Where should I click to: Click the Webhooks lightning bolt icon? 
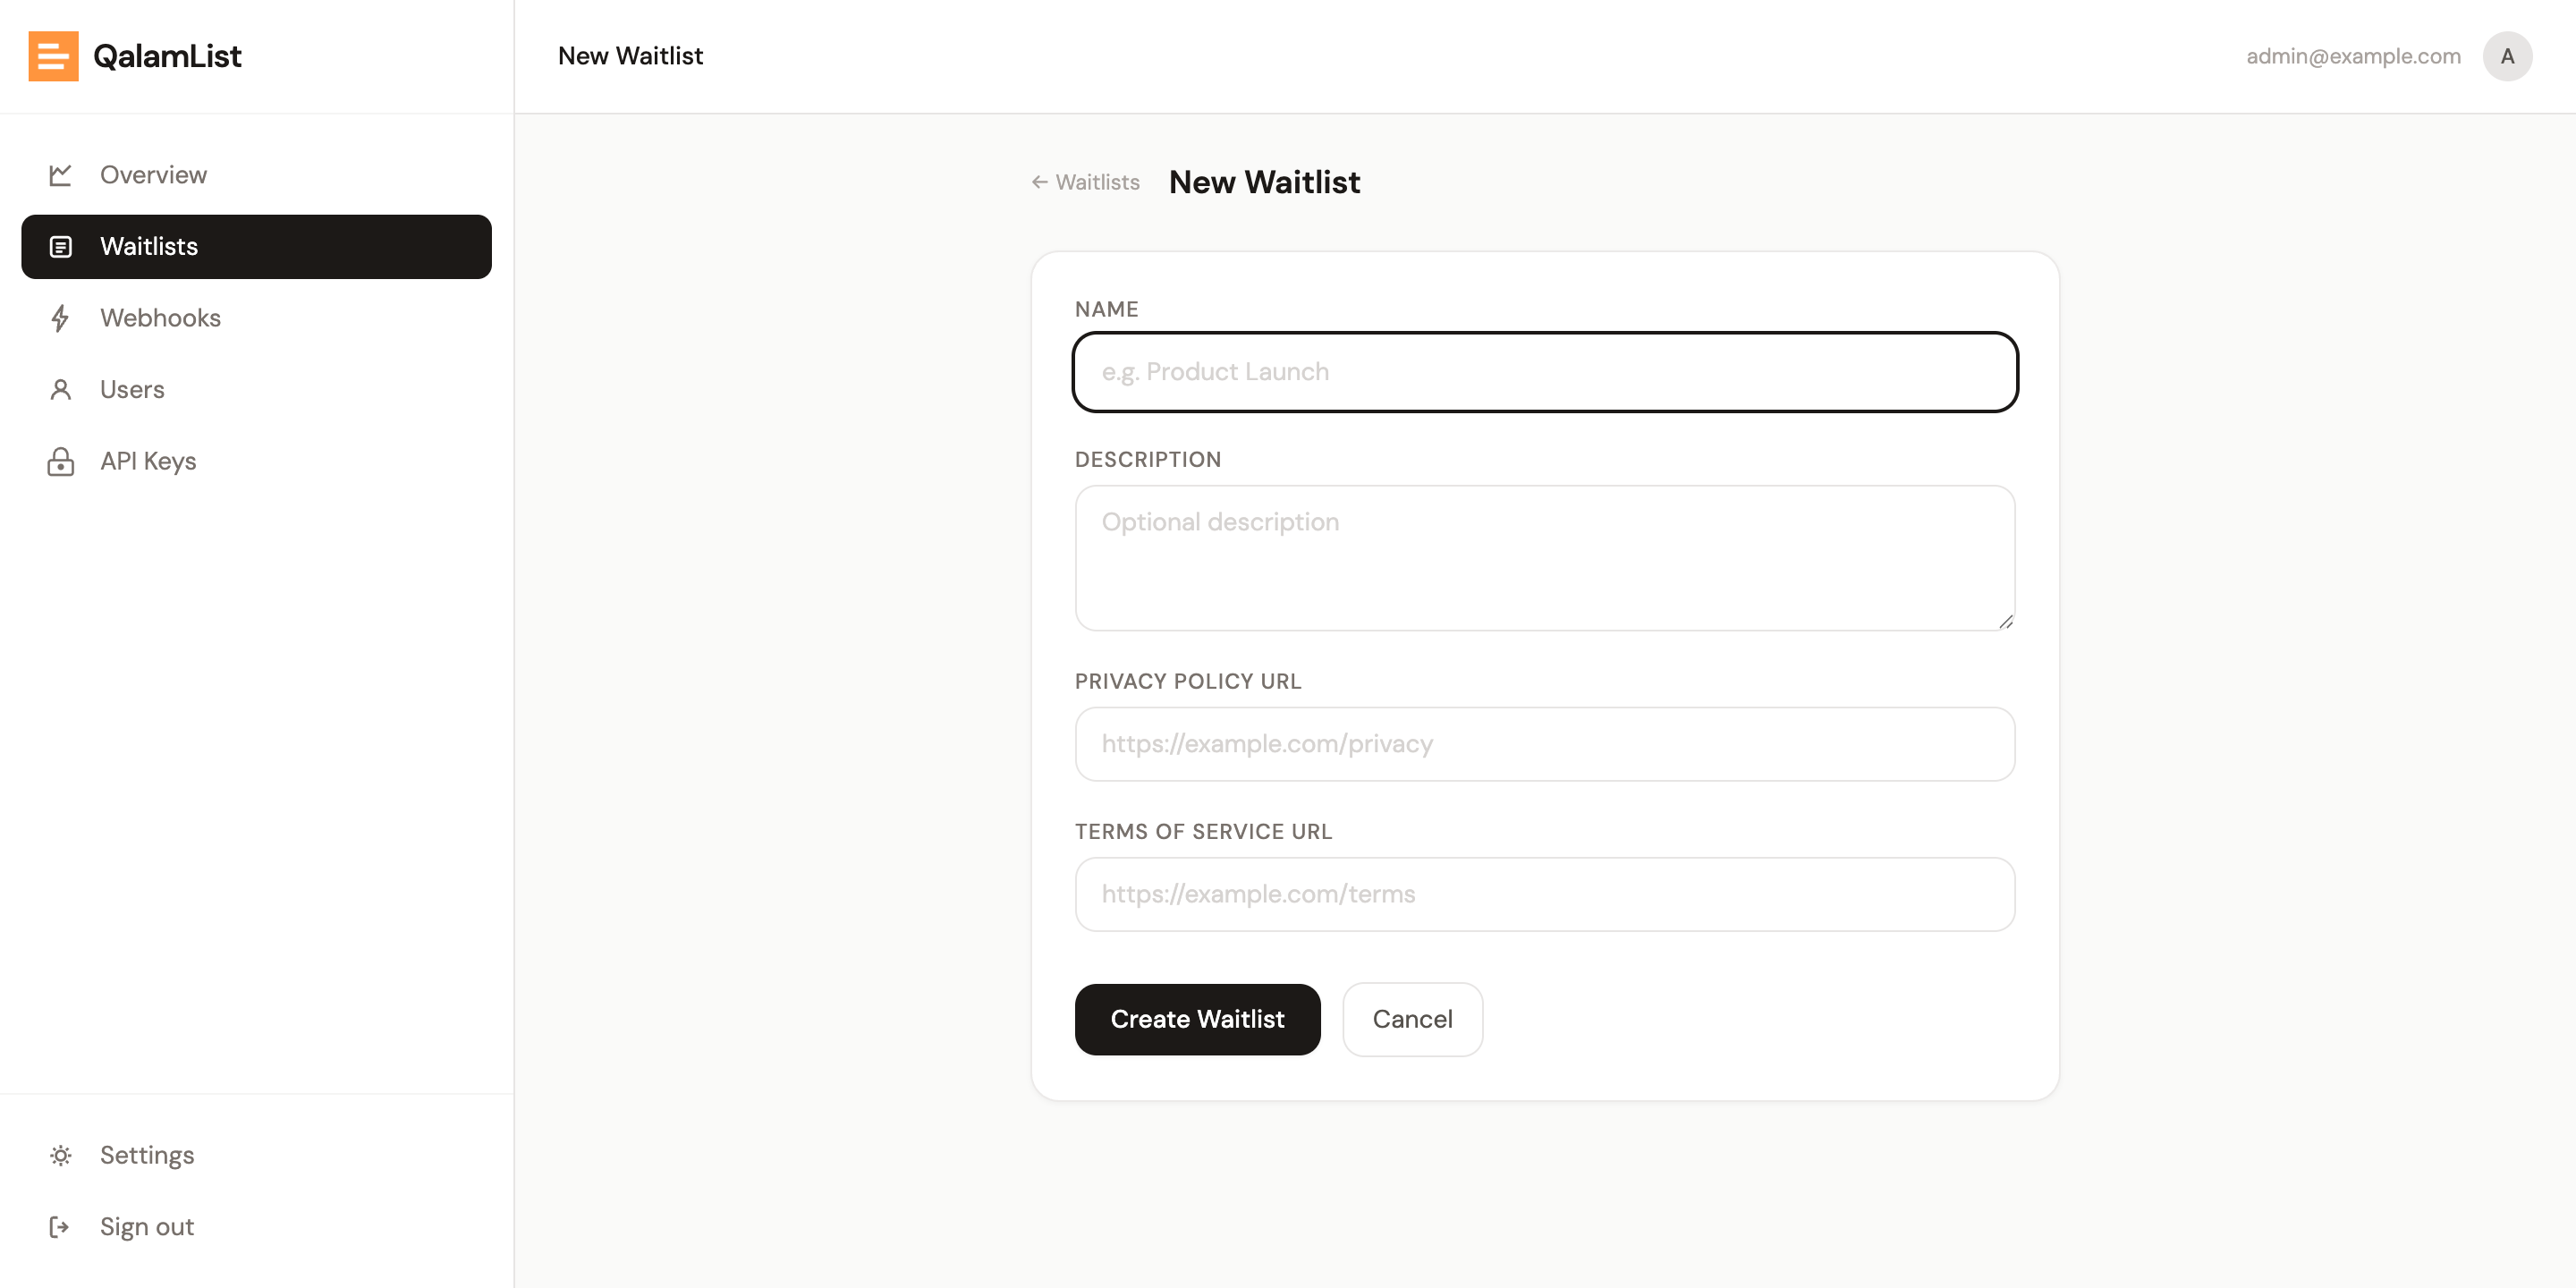click(x=60, y=318)
